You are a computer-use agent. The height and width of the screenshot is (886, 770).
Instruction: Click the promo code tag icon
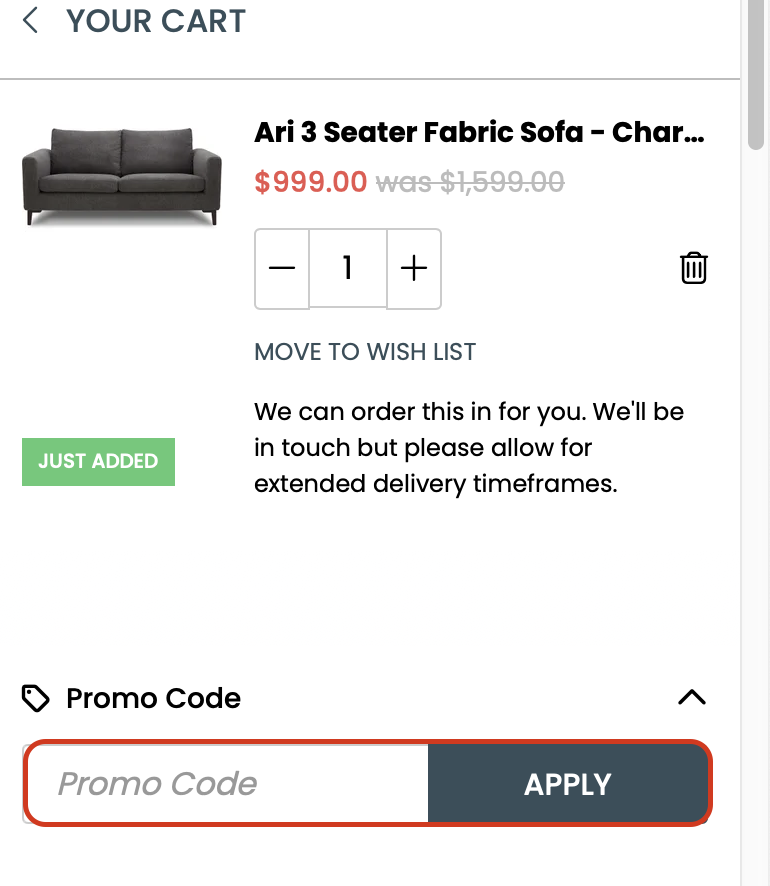[x=33, y=697]
